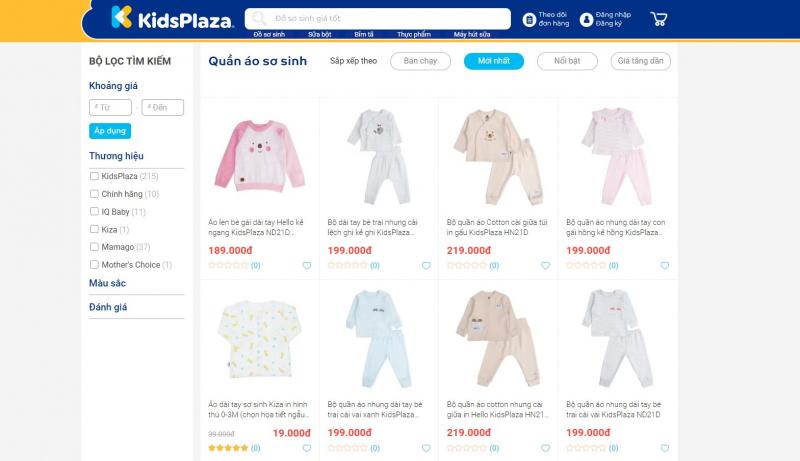Favorite the pink sweater with heart icon
The height and width of the screenshot is (461, 800).
pyautogui.click(x=307, y=266)
